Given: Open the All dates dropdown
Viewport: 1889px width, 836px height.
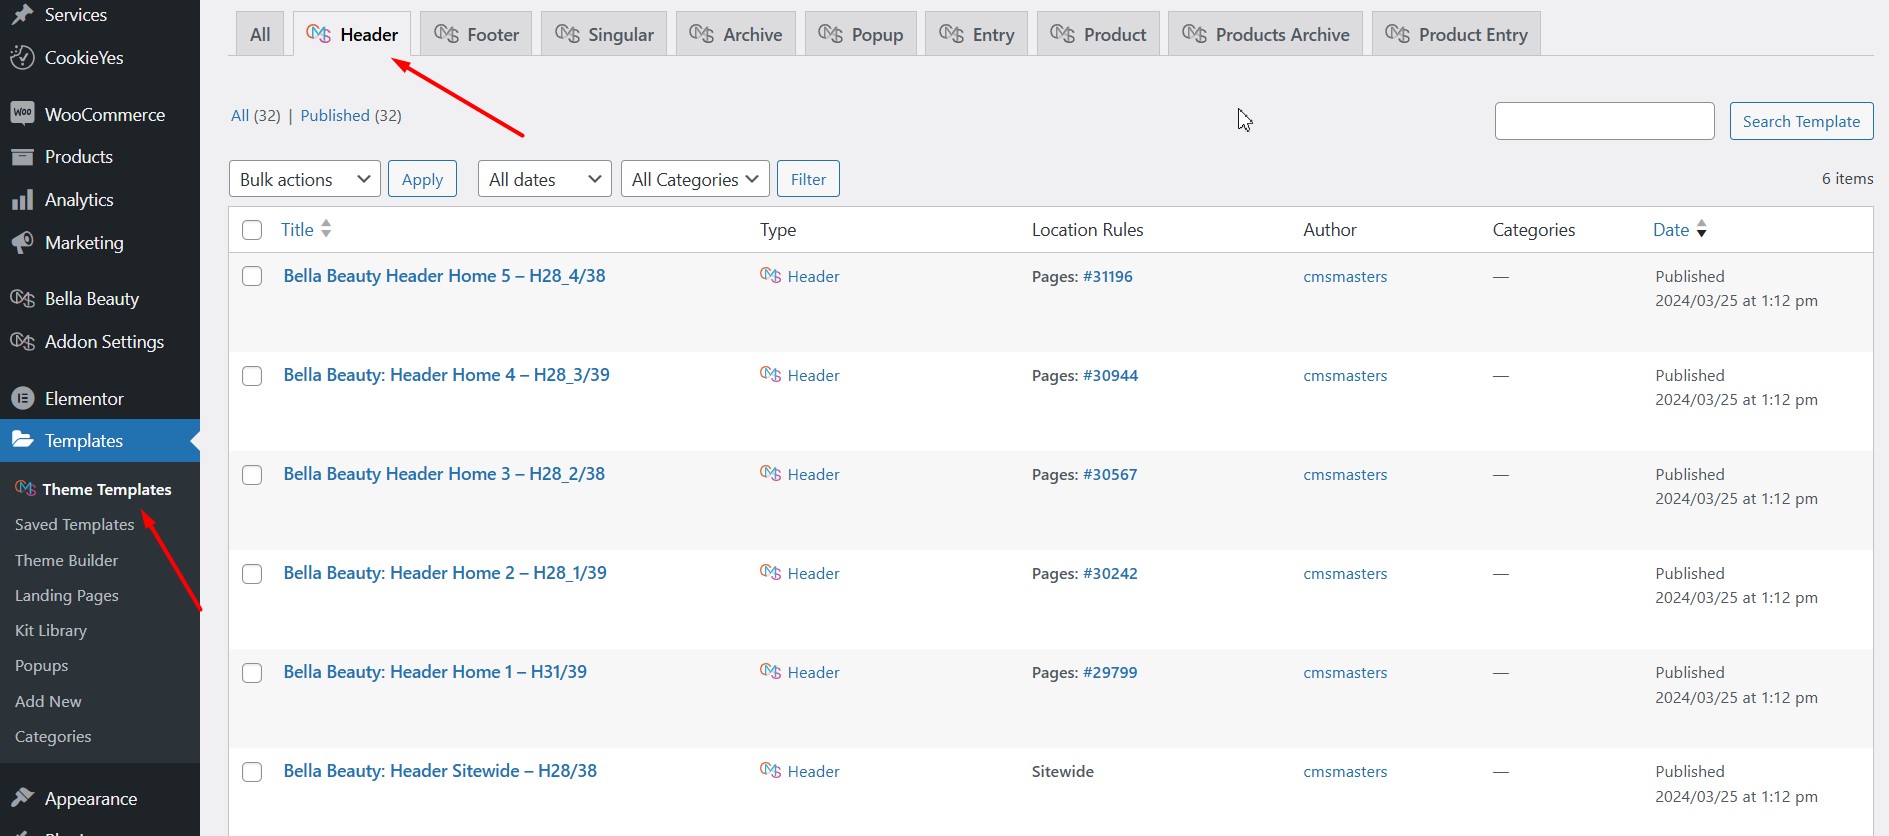Looking at the screenshot, I should tap(545, 179).
